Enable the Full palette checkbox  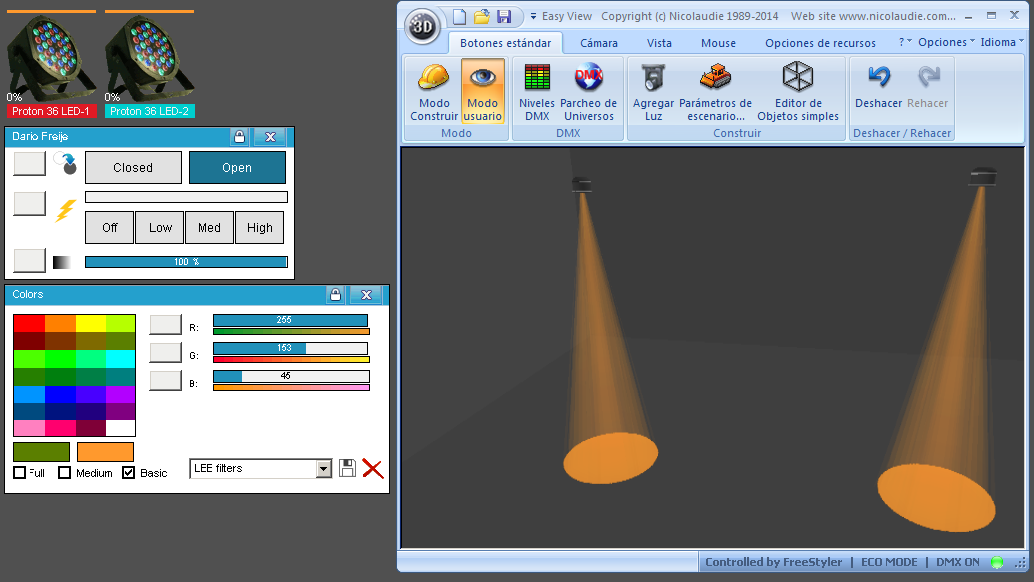pyautogui.click(x=20, y=473)
